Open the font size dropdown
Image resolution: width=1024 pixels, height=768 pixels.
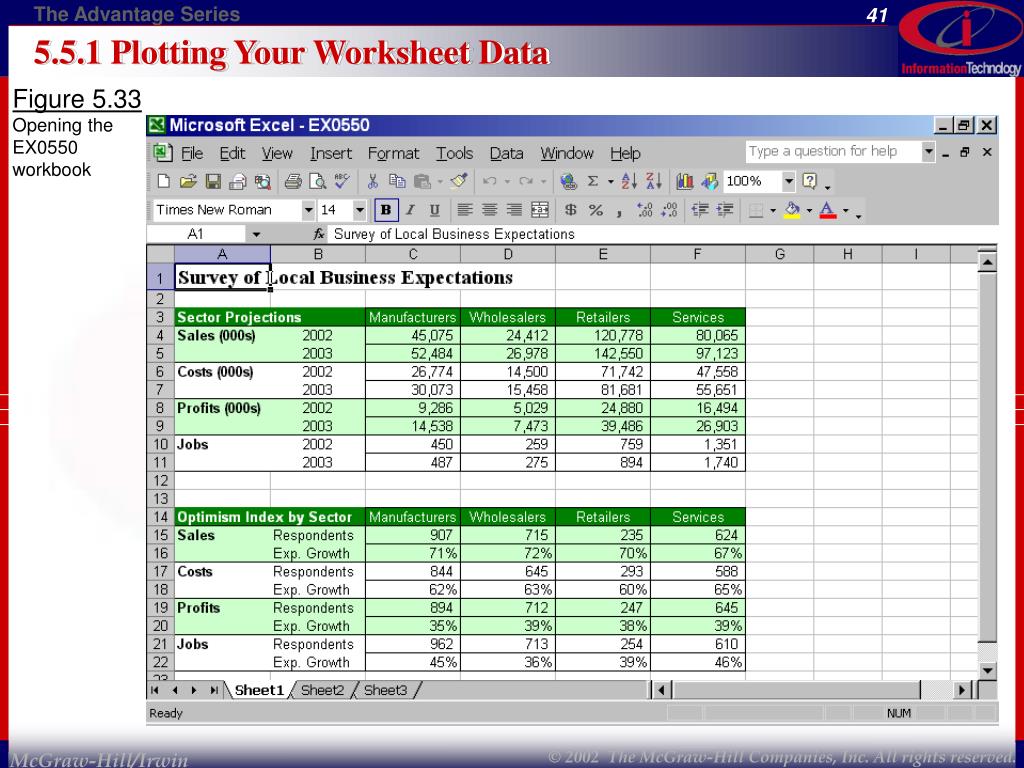[359, 210]
